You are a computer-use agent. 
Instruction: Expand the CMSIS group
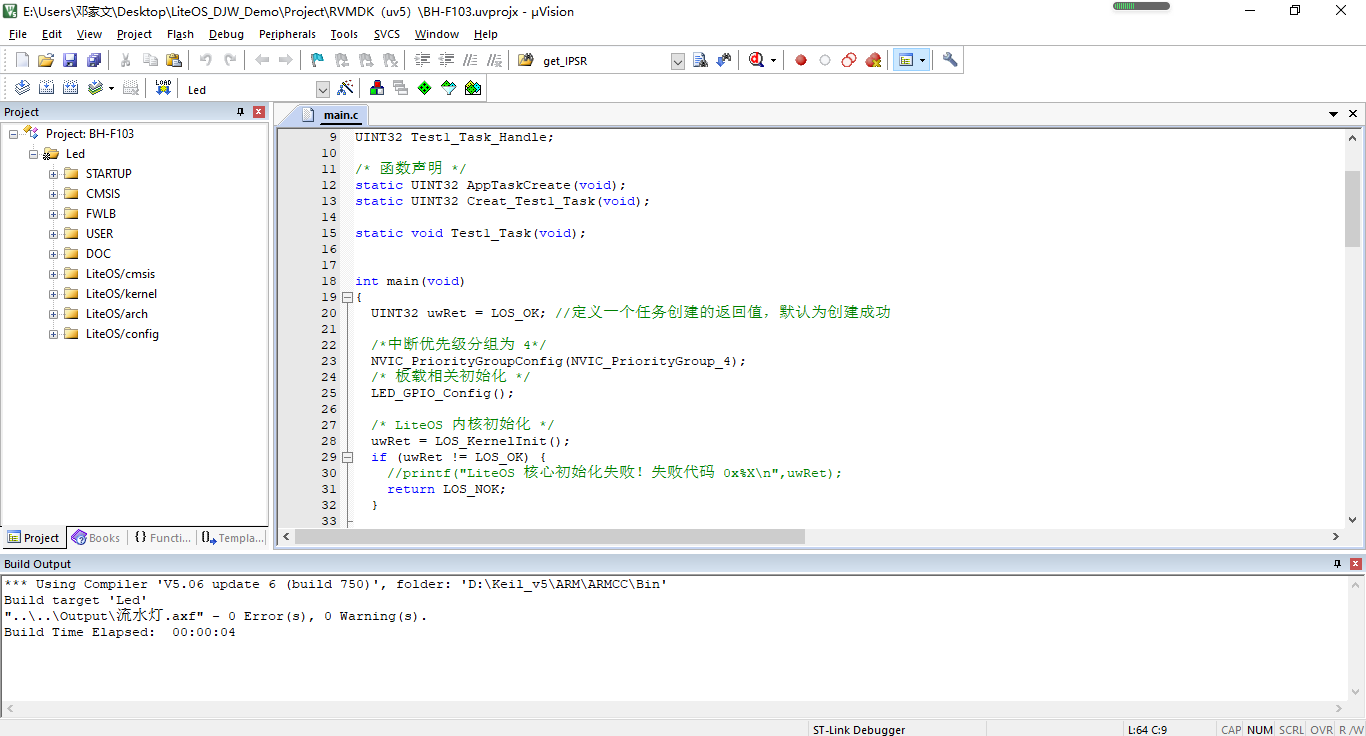54,194
